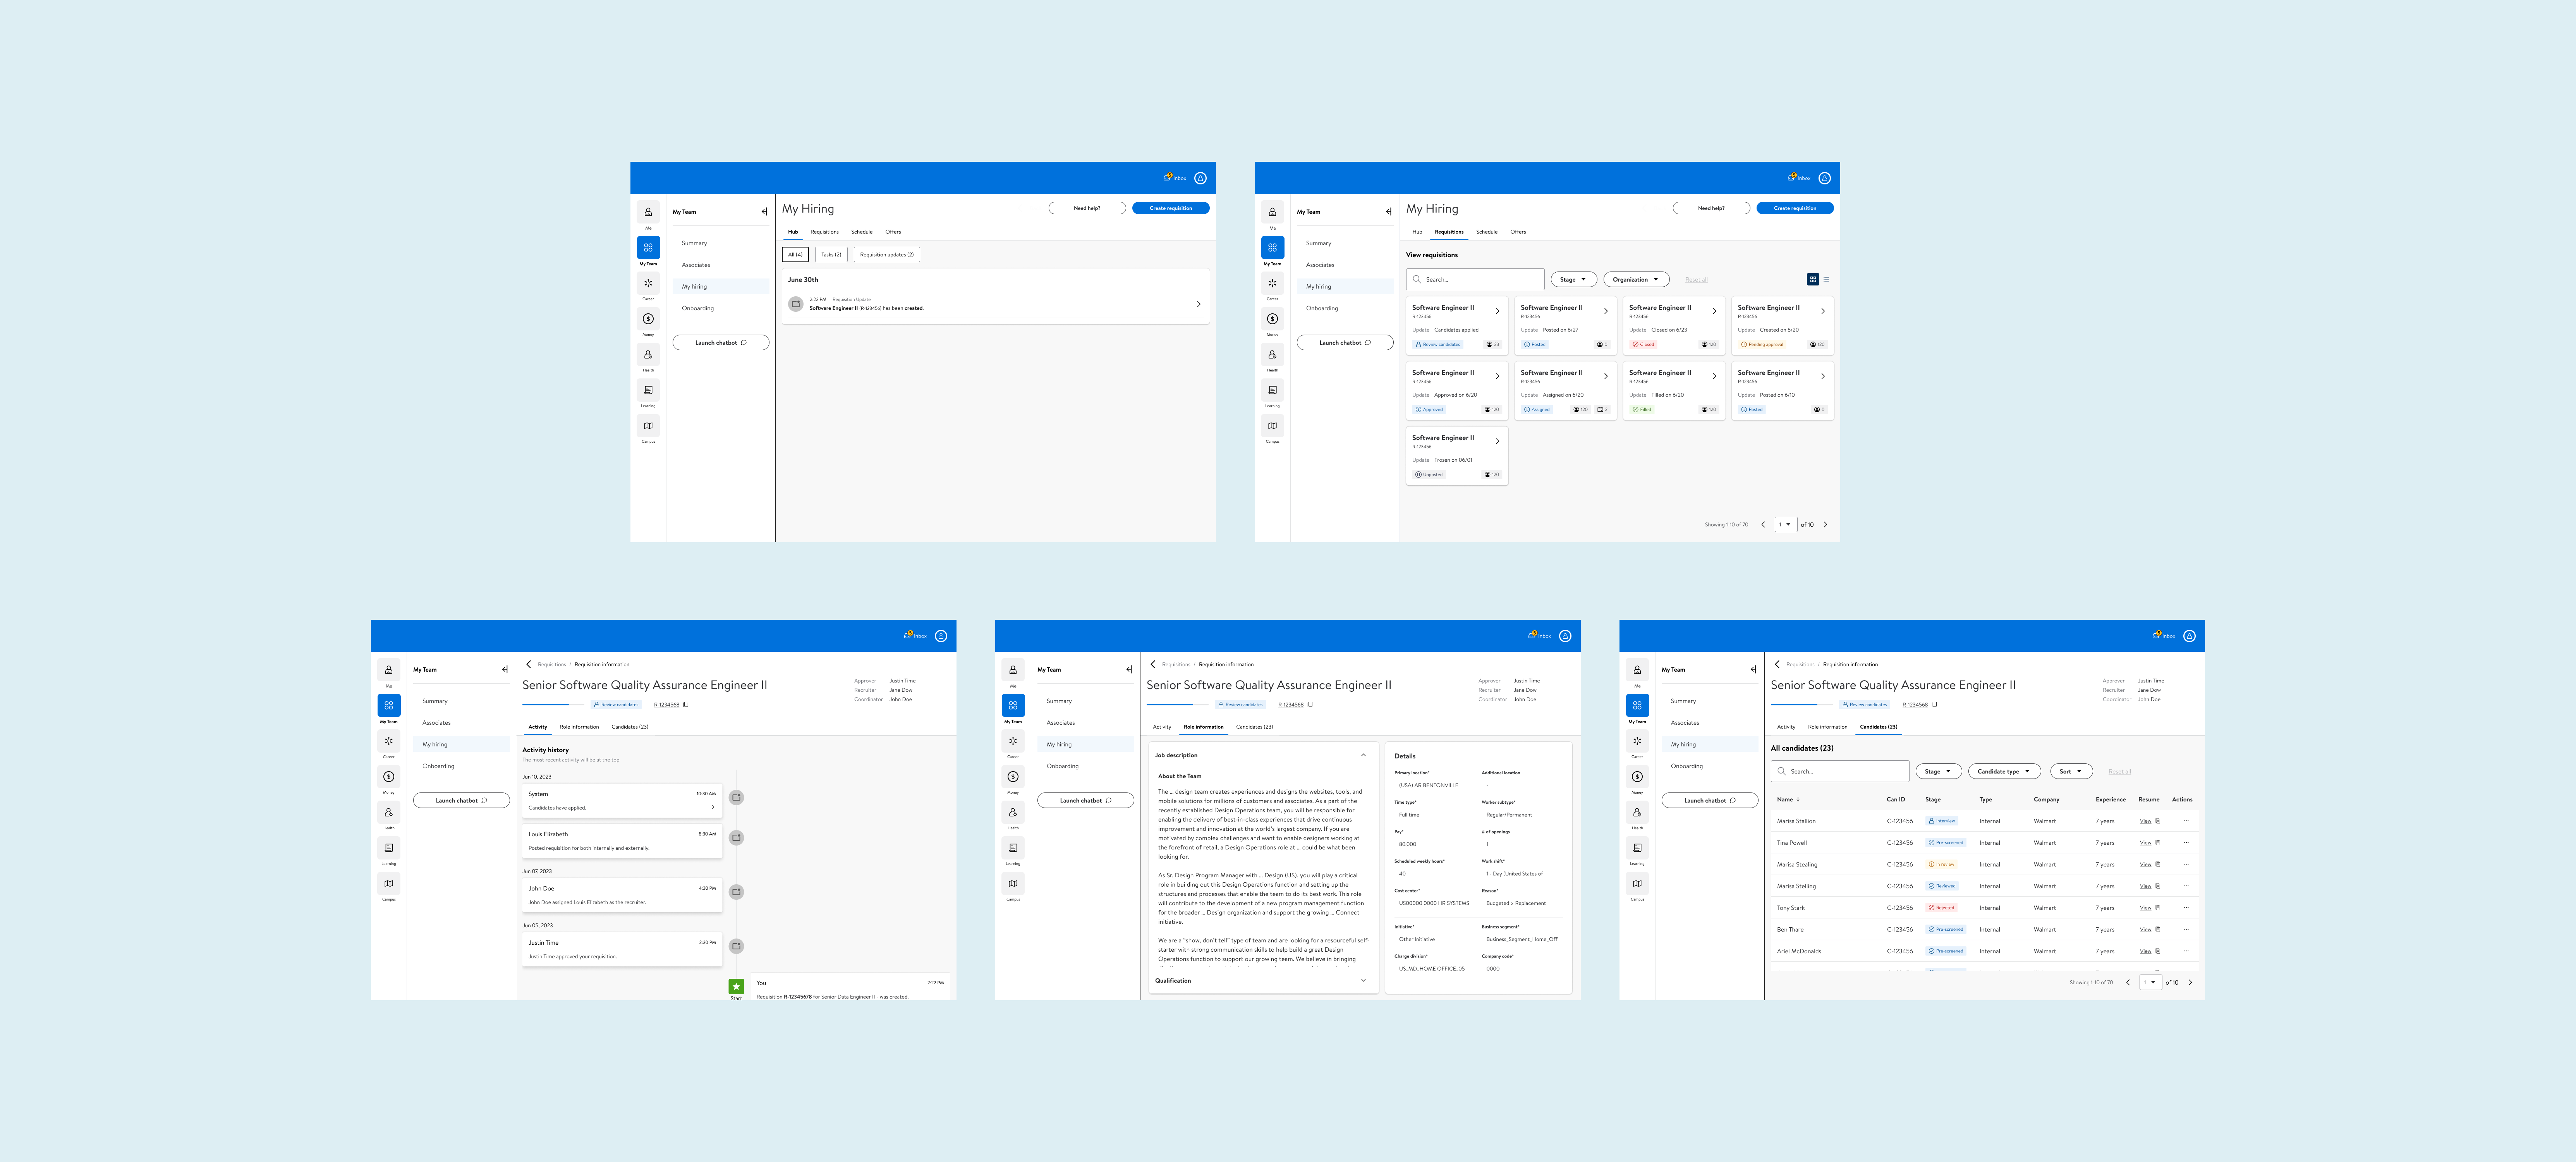Click Reset all on the View requisitions screen
The height and width of the screenshot is (1162, 2576).
1697,280
